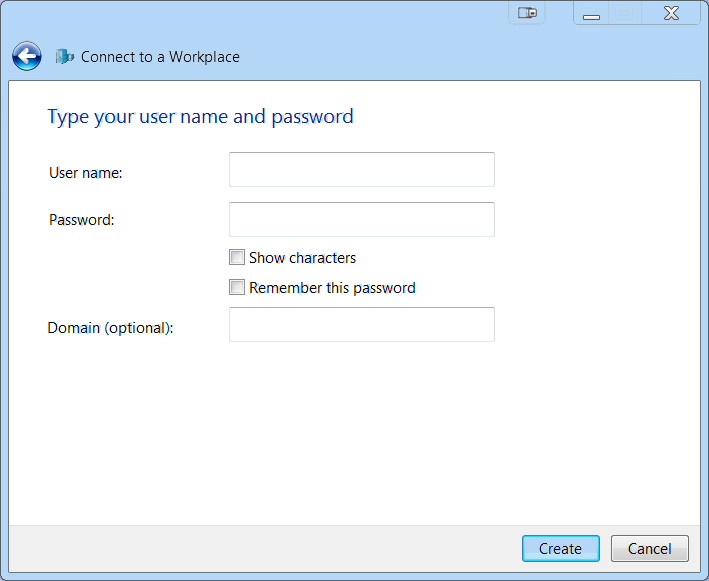Image resolution: width=709 pixels, height=581 pixels.
Task: Close the wizard with the X button
Action: point(671,14)
